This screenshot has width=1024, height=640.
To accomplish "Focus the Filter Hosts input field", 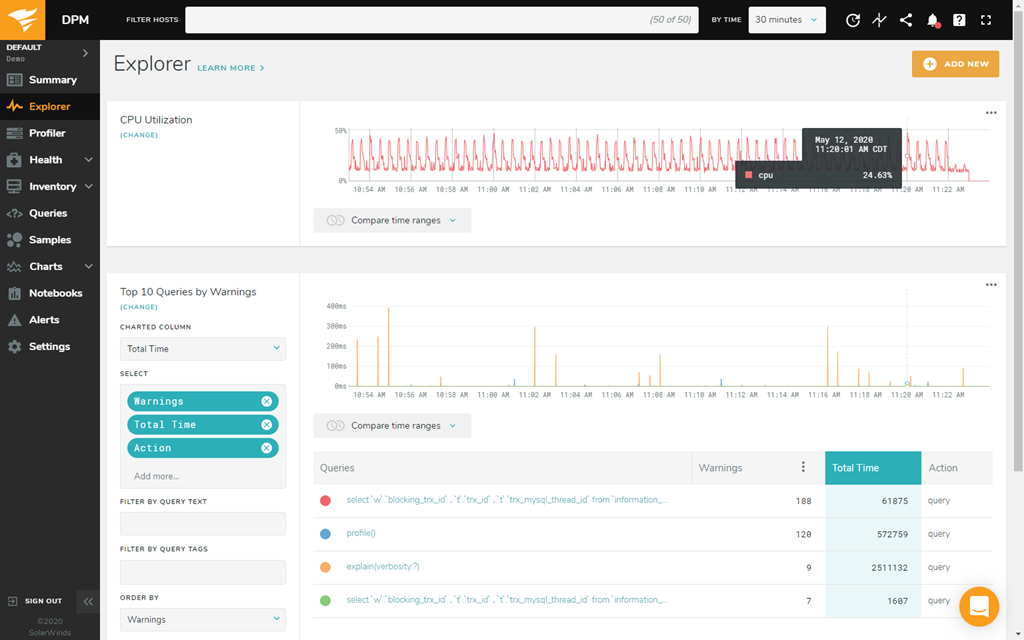I will point(440,20).
